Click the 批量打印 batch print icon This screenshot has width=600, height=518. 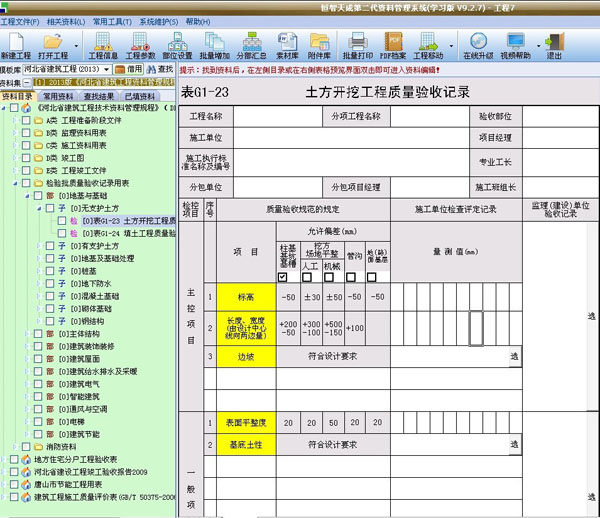[357, 46]
